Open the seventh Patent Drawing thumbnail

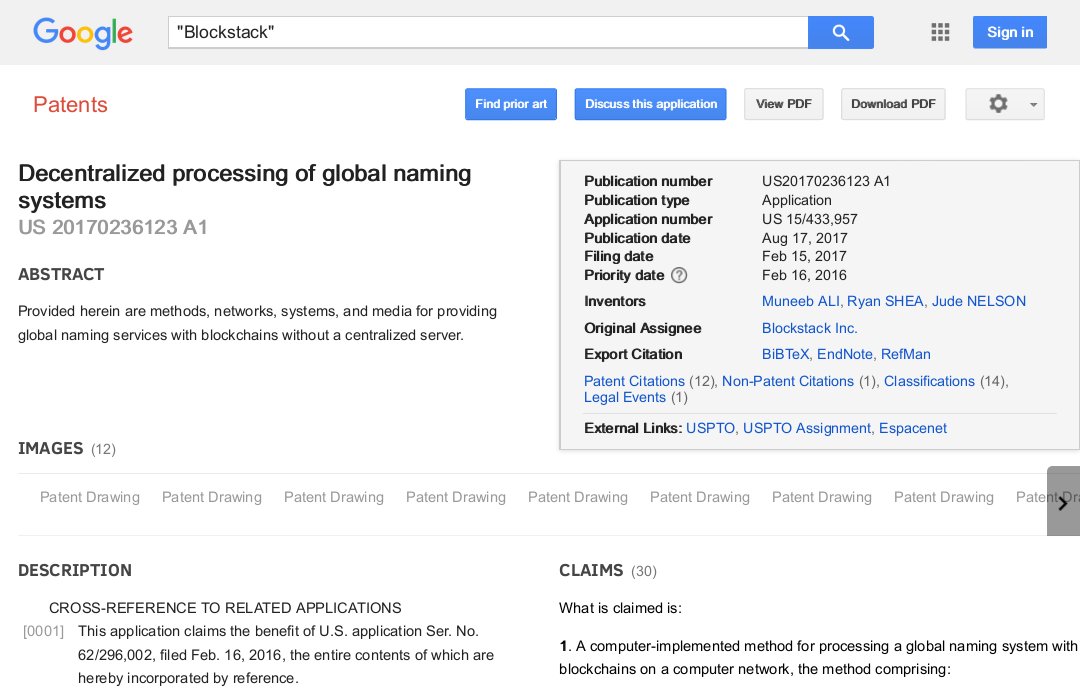tap(821, 497)
